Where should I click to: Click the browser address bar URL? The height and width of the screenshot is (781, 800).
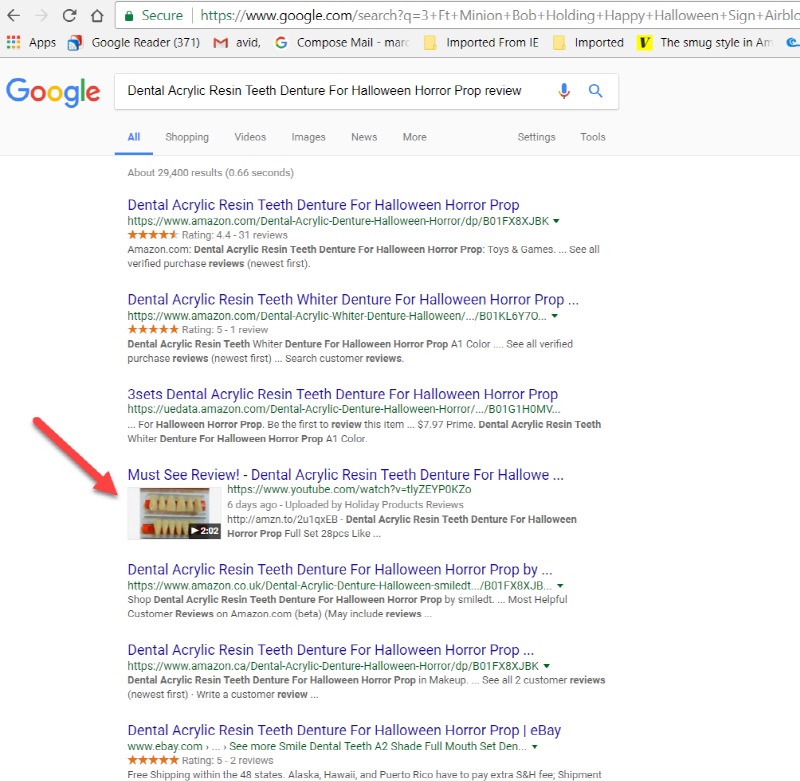point(500,15)
